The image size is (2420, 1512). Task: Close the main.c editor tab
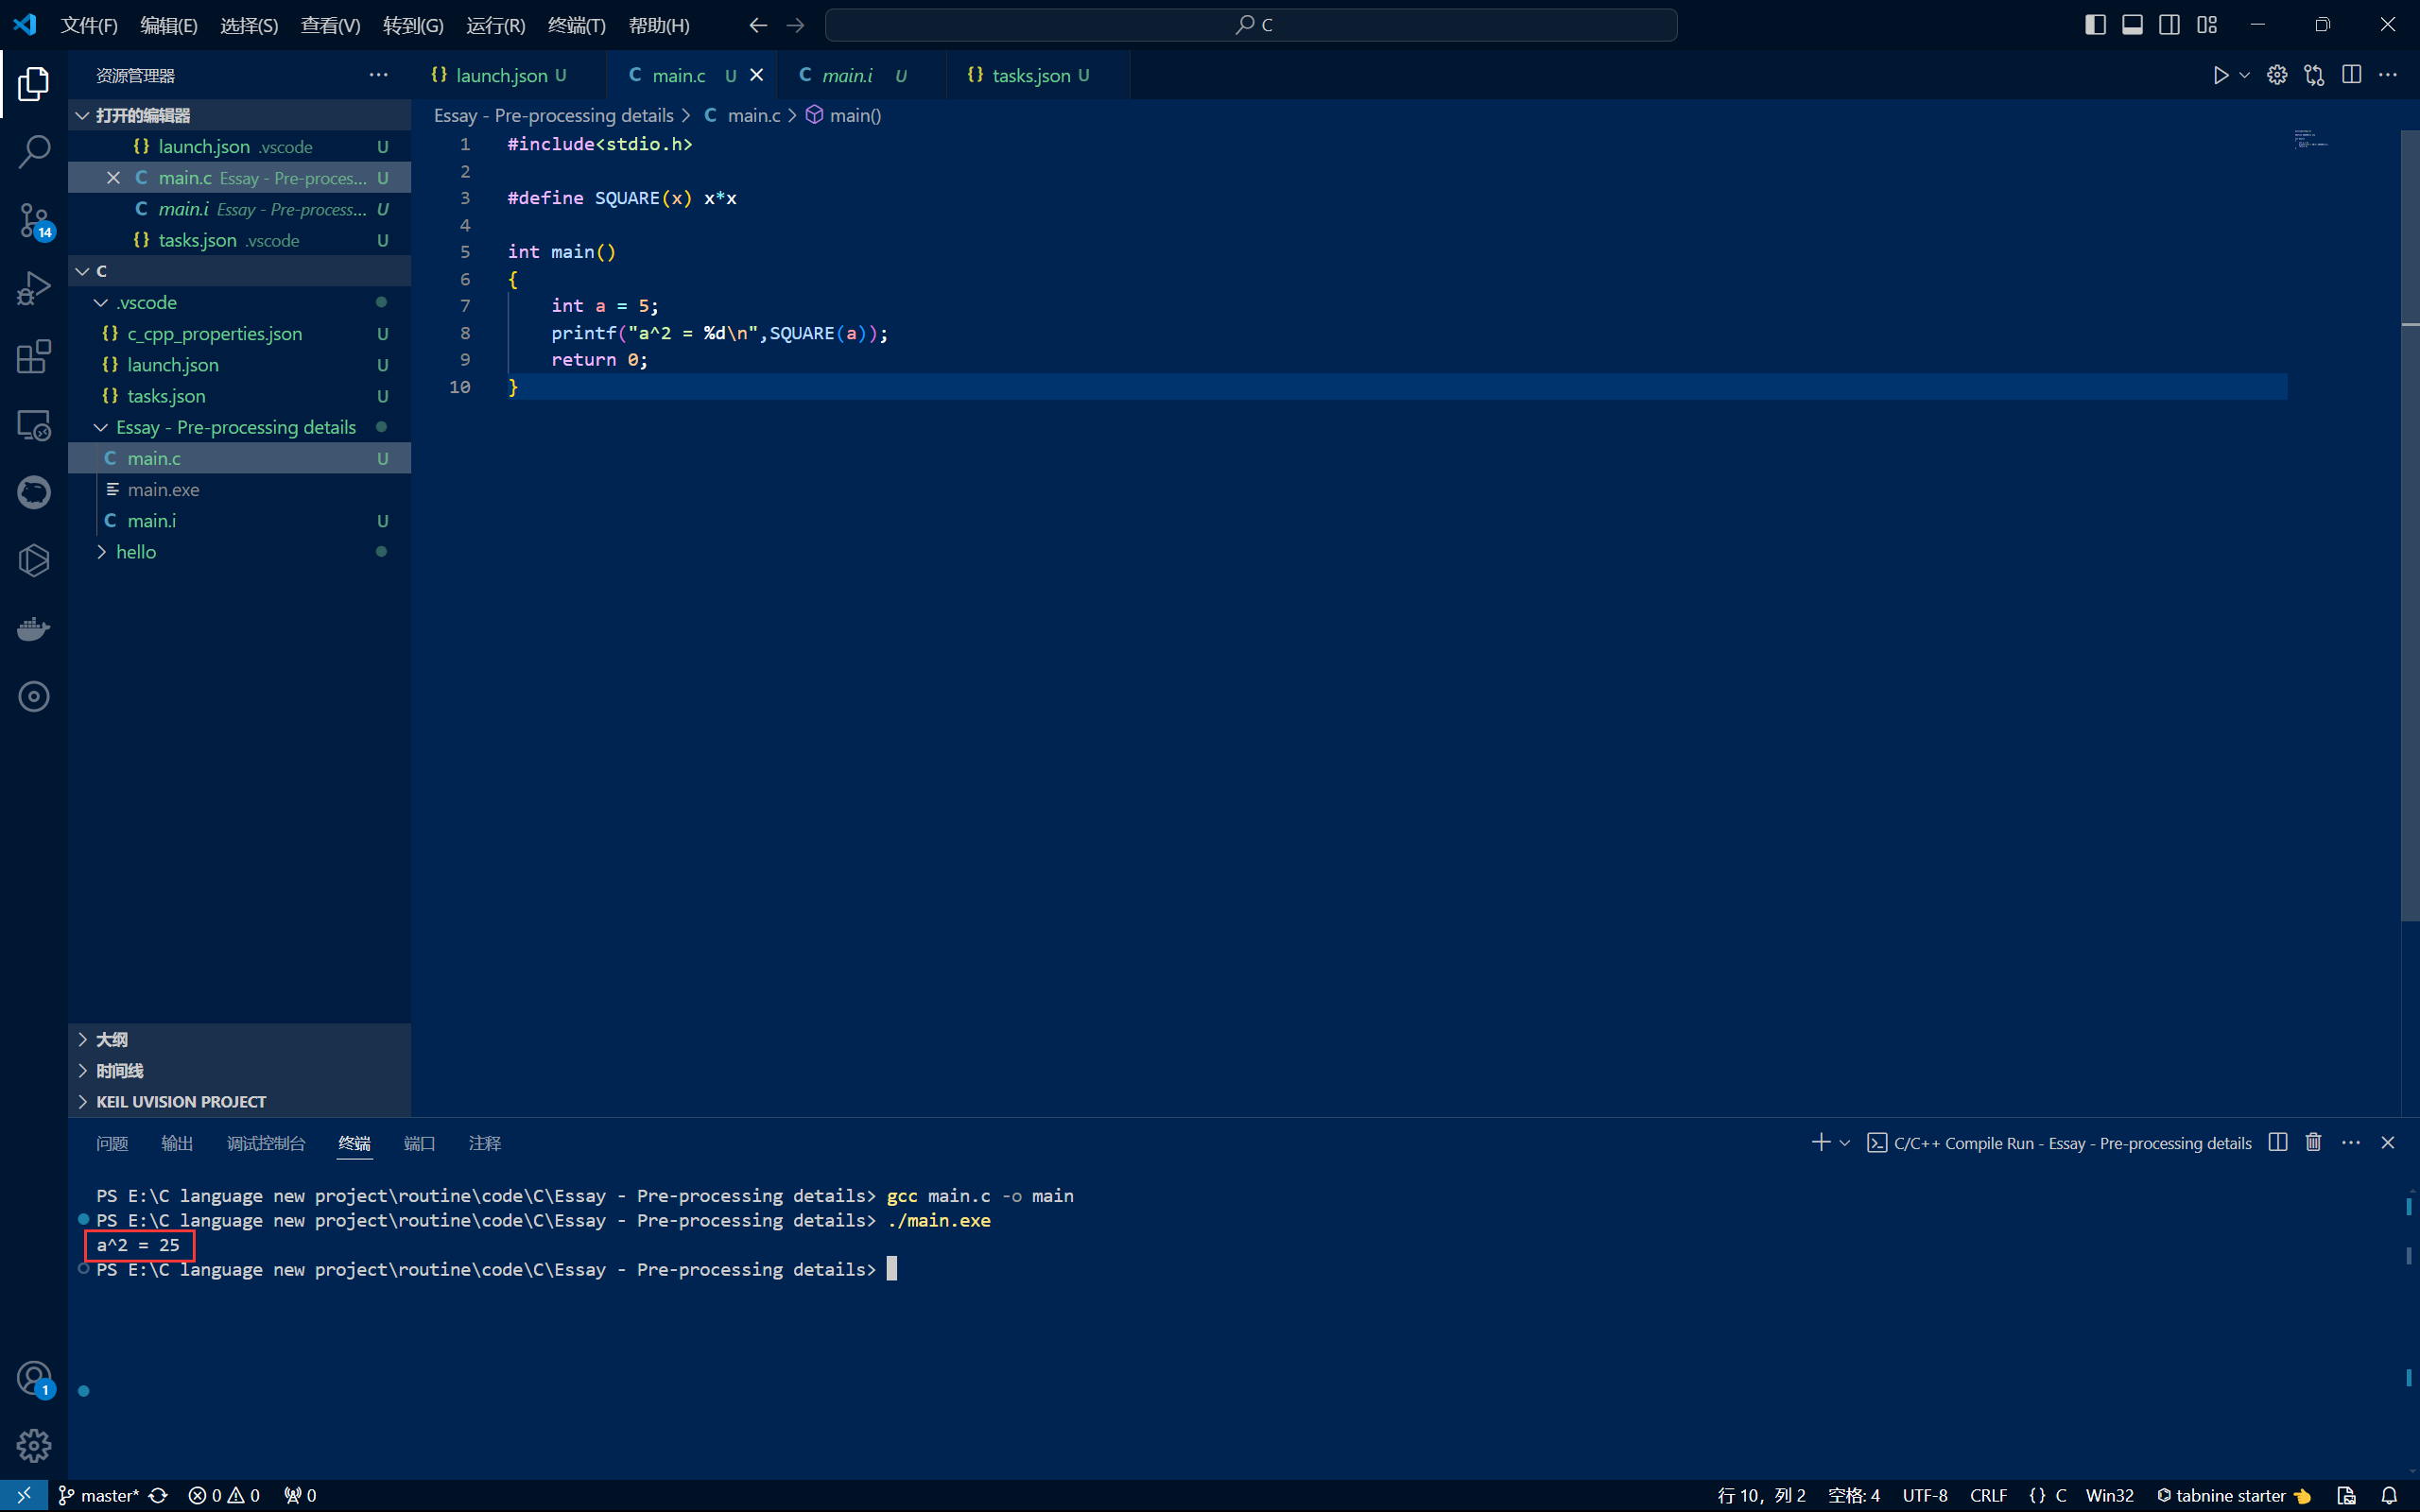[757, 75]
